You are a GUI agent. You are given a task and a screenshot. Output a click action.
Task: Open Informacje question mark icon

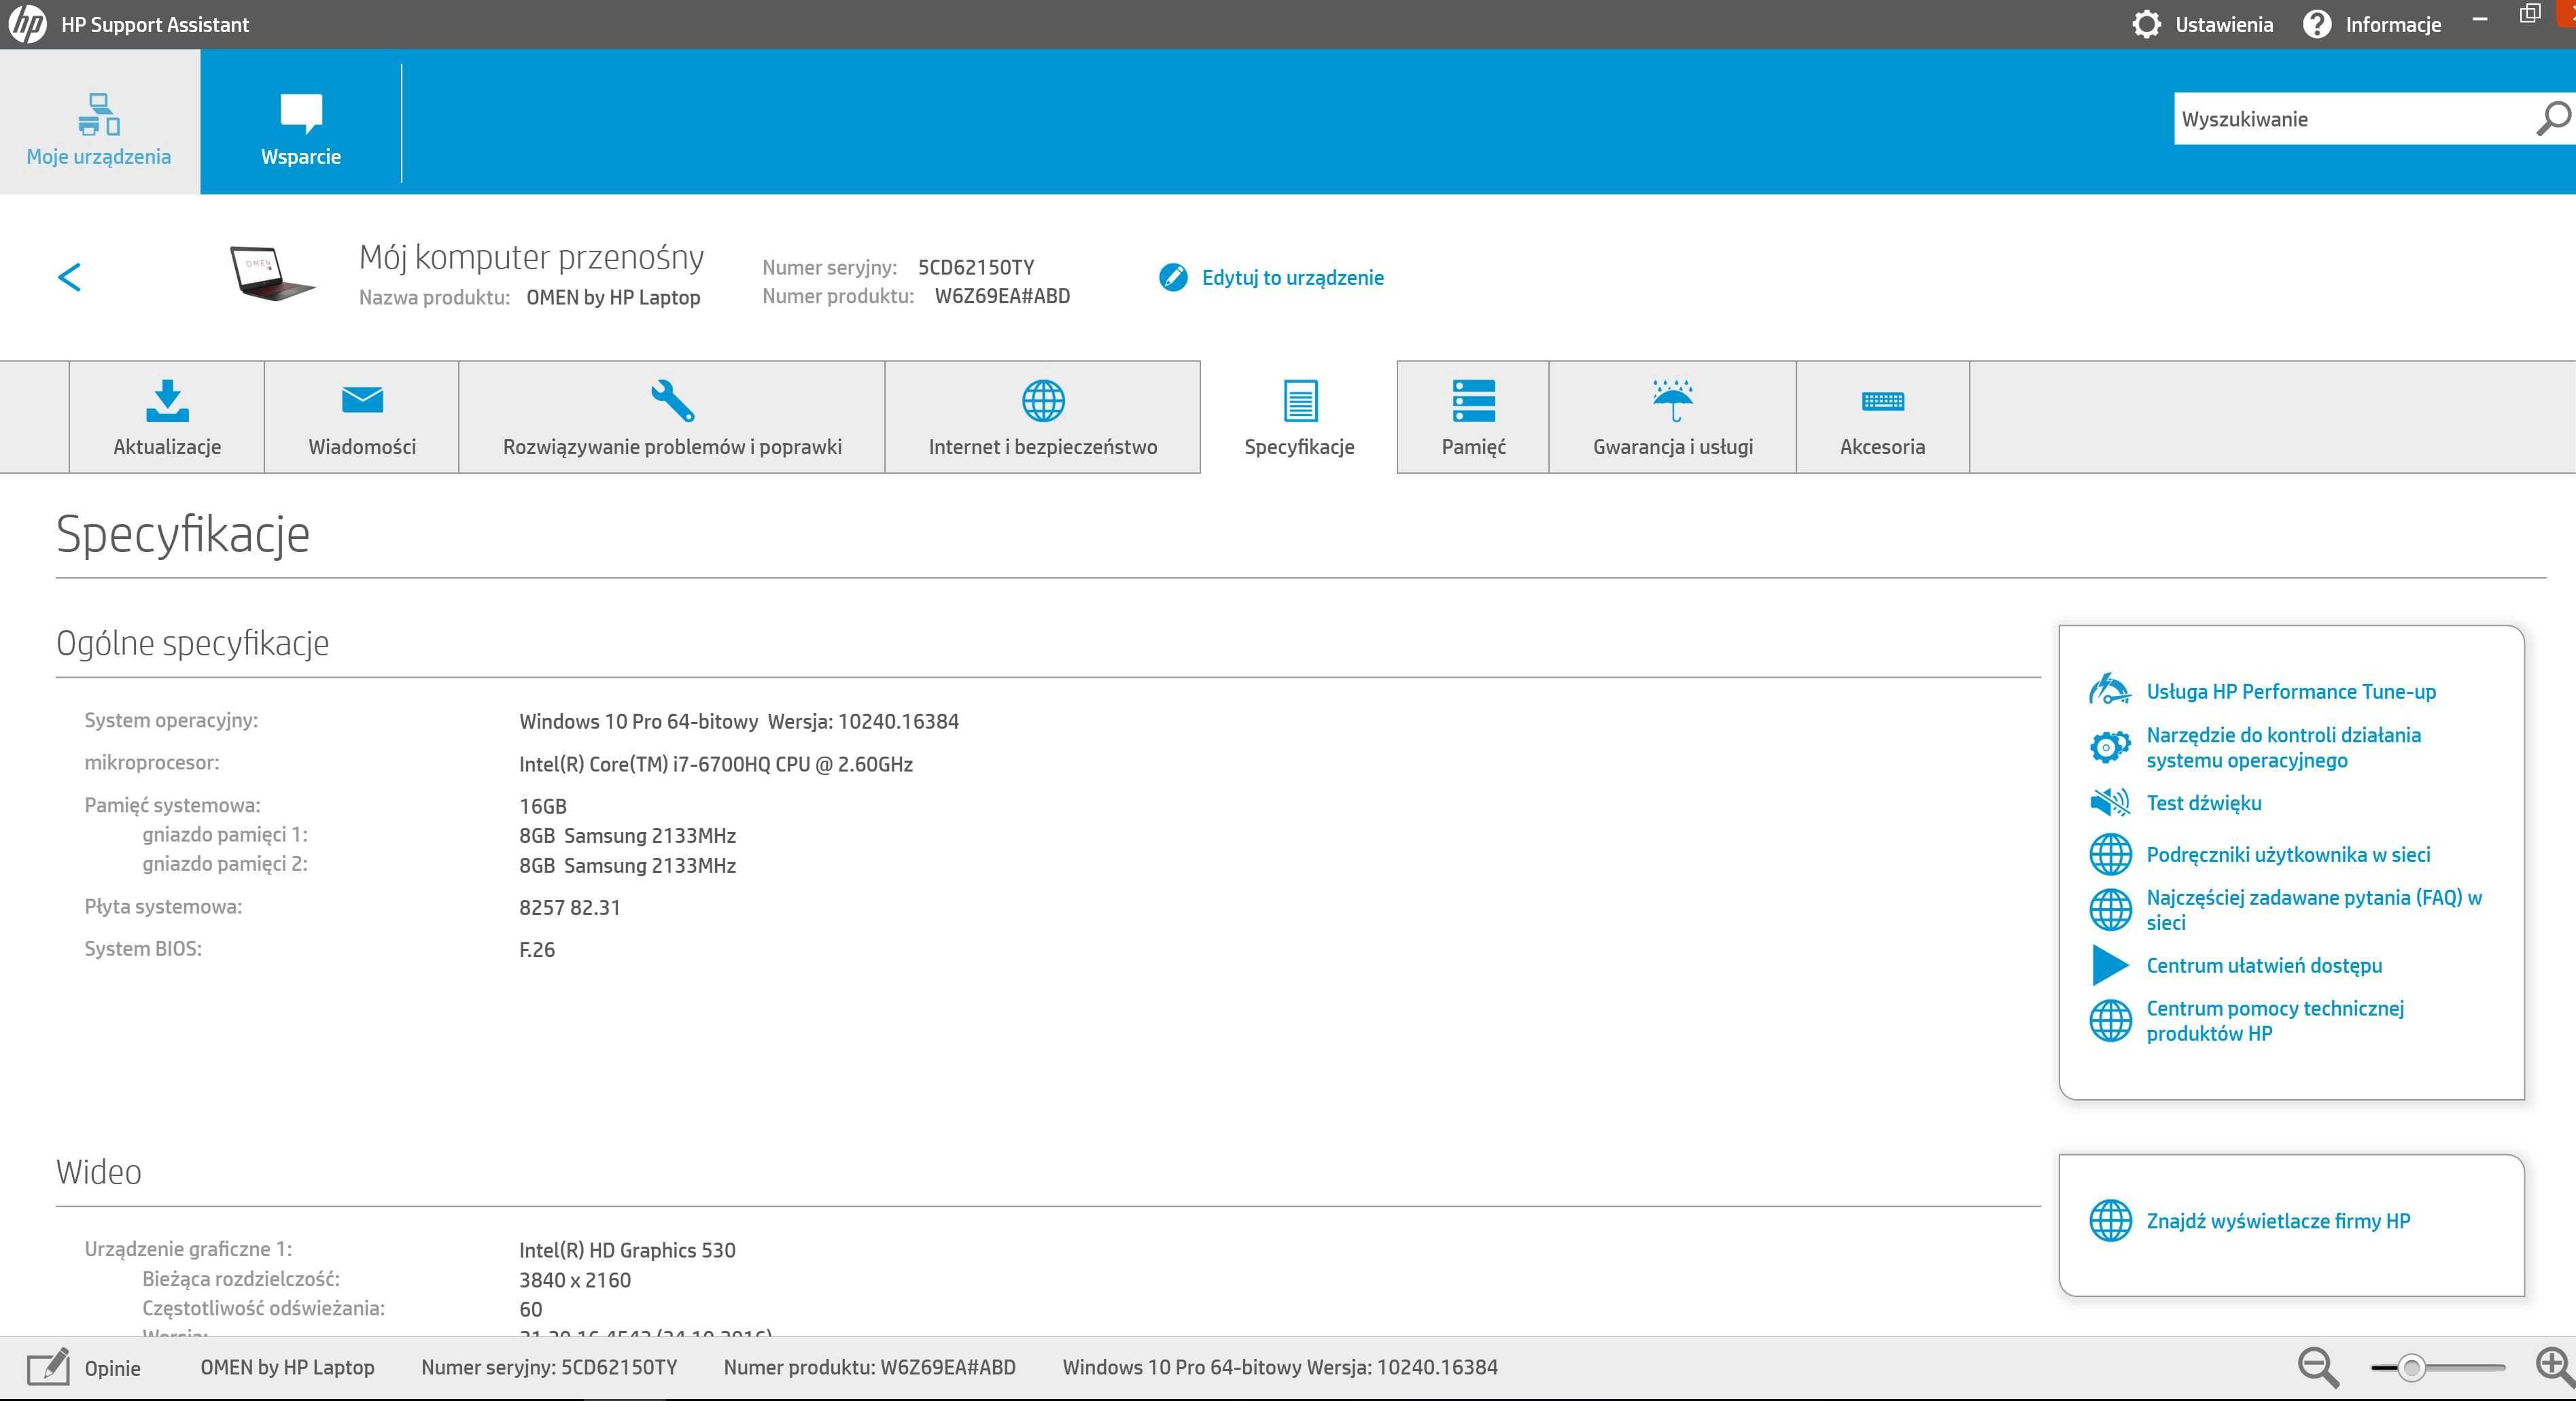point(2316,24)
